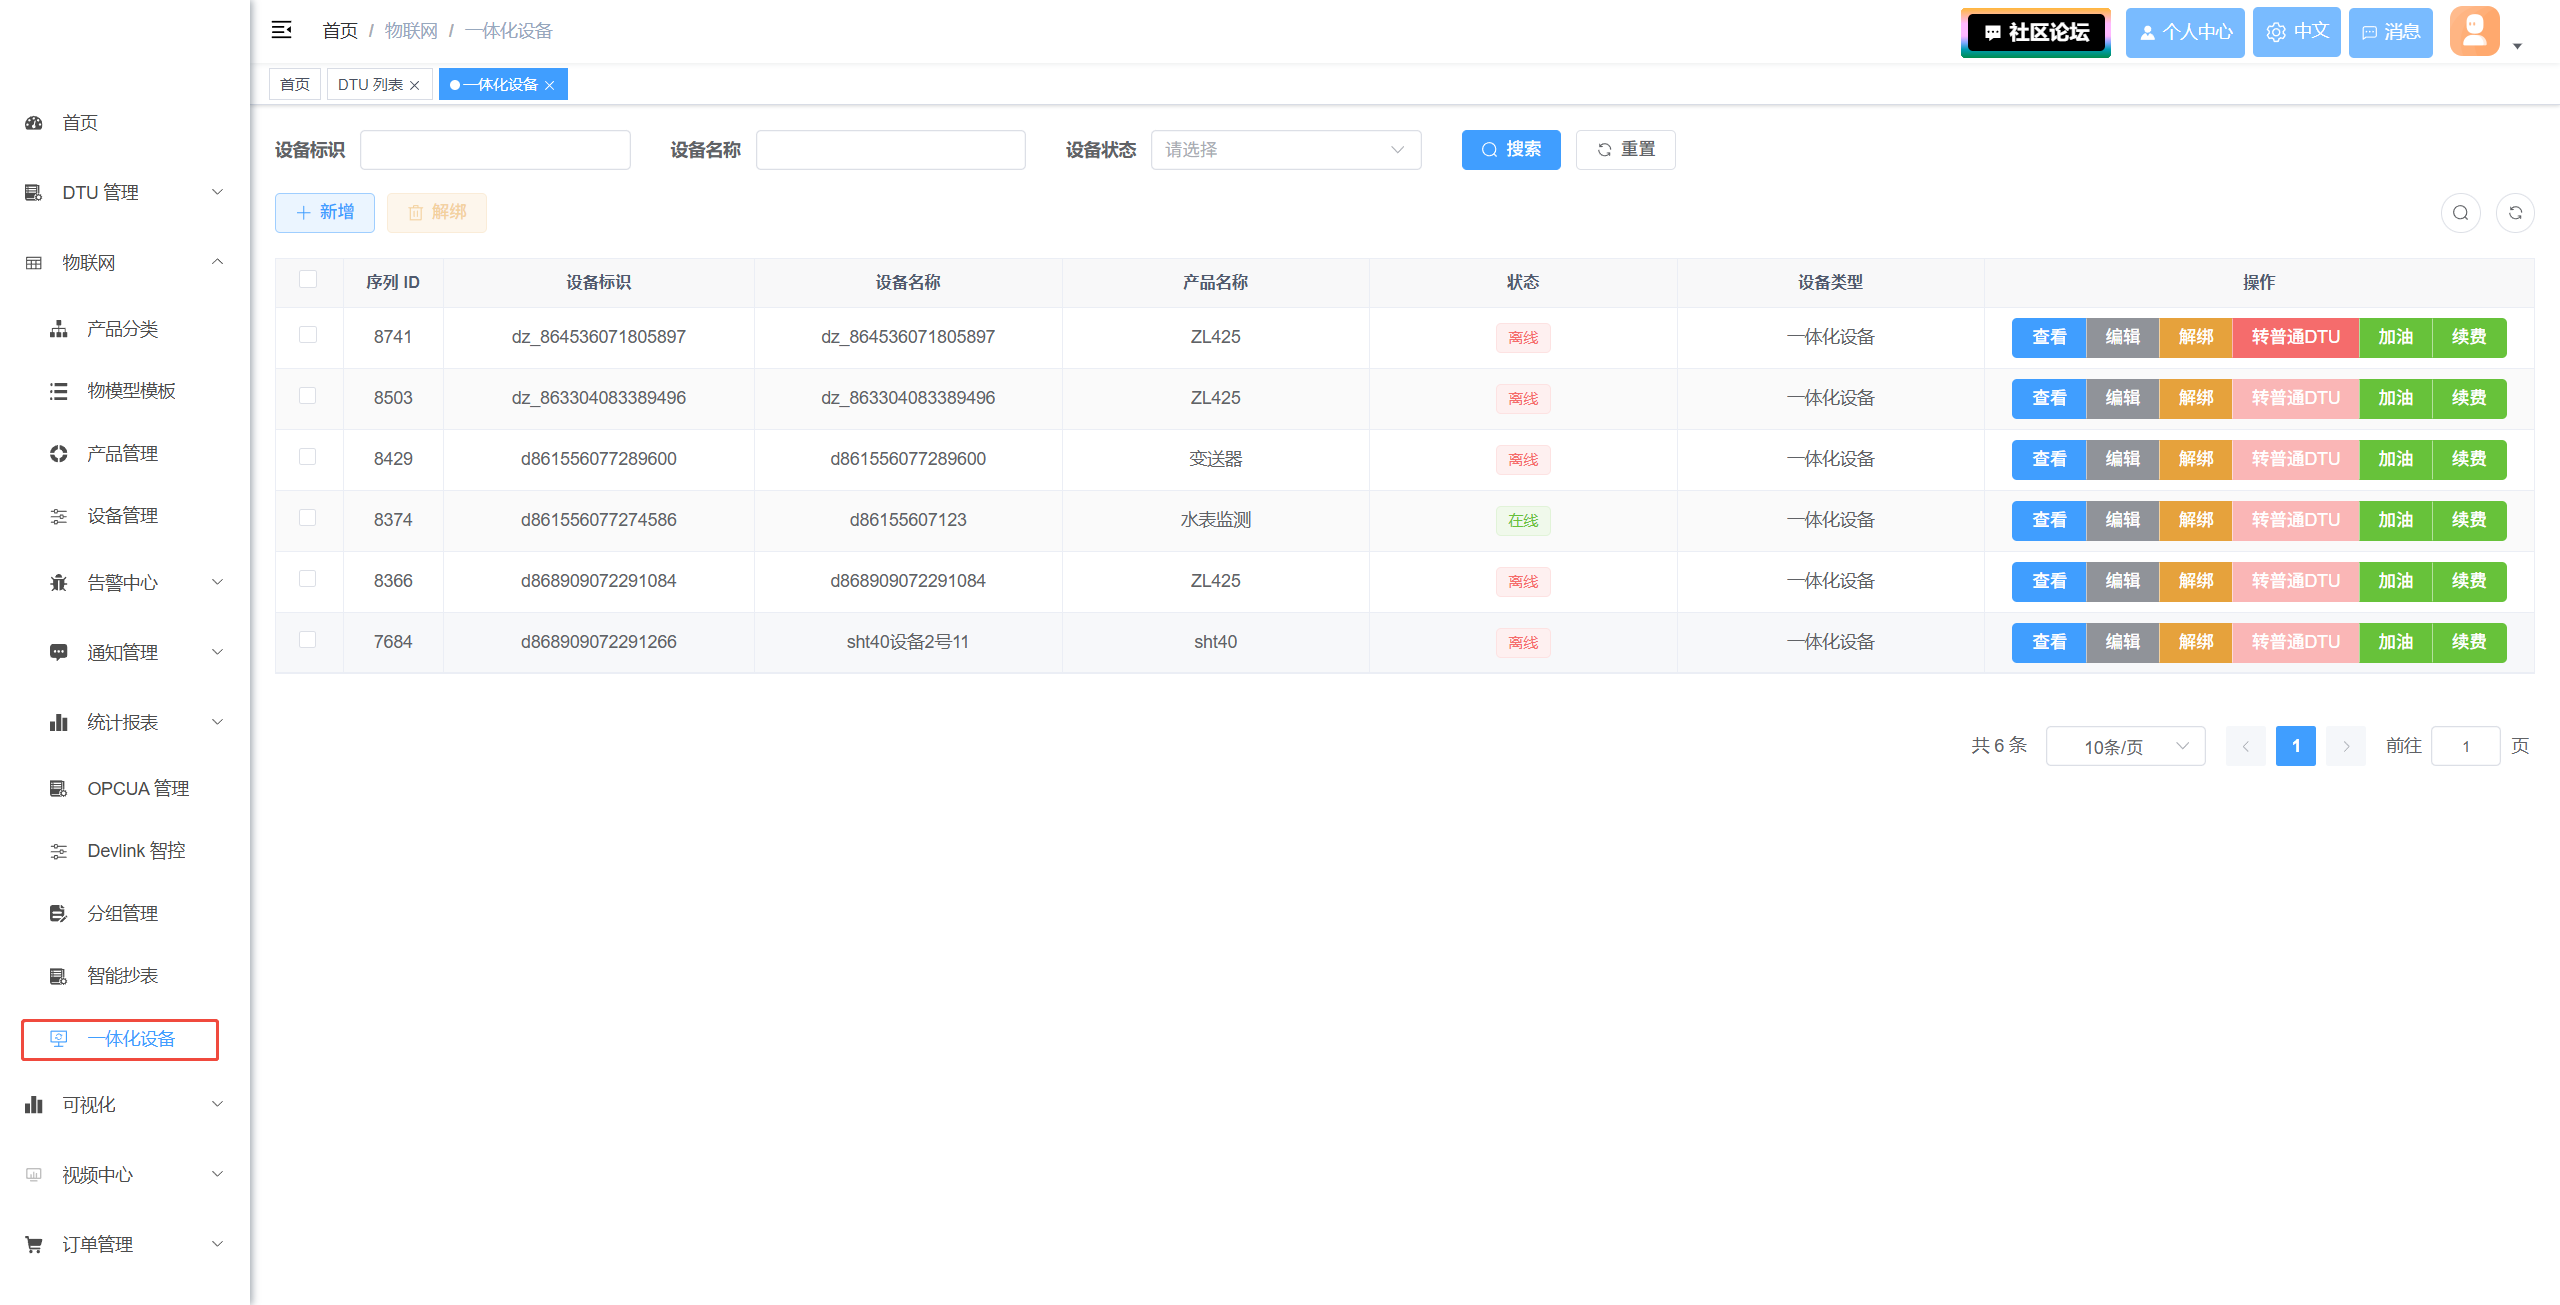Switch language via 中文 button
The height and width of the screenshot is (1305, 2560).
click(x=2297, y=32)
